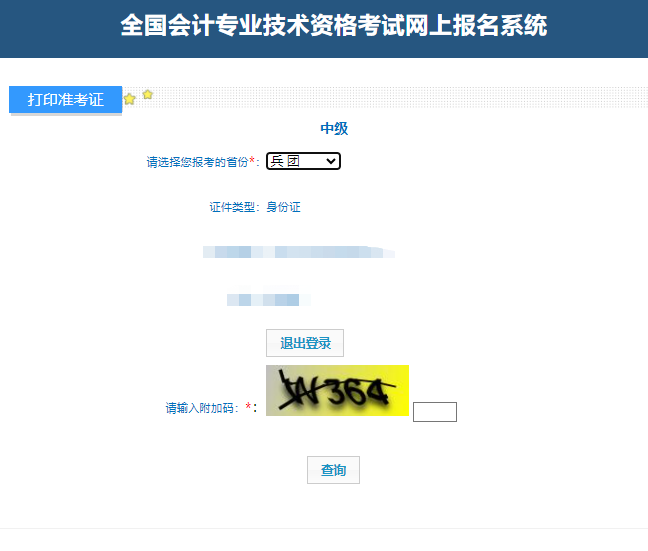
Task: Select the 打印准考证 tab
Action: click(x=65, y=100)
